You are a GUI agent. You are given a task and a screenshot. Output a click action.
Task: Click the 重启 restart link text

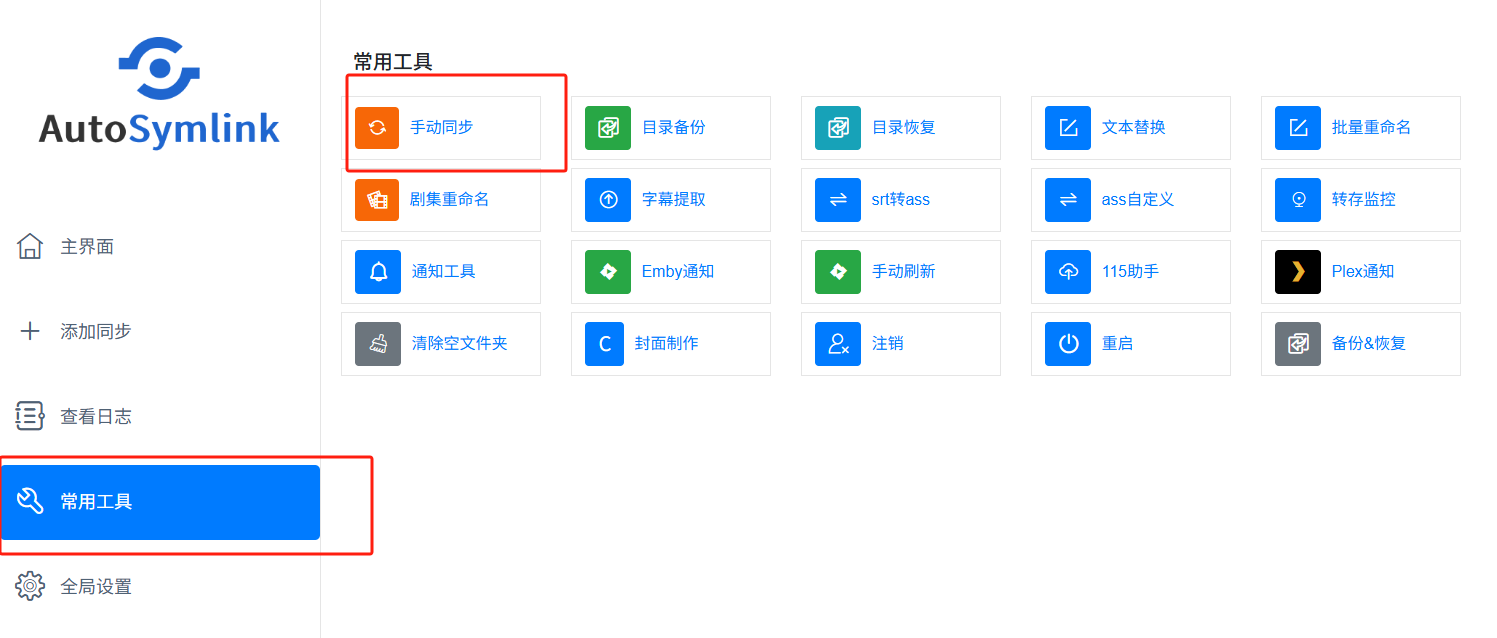[x=1118, y=344]
